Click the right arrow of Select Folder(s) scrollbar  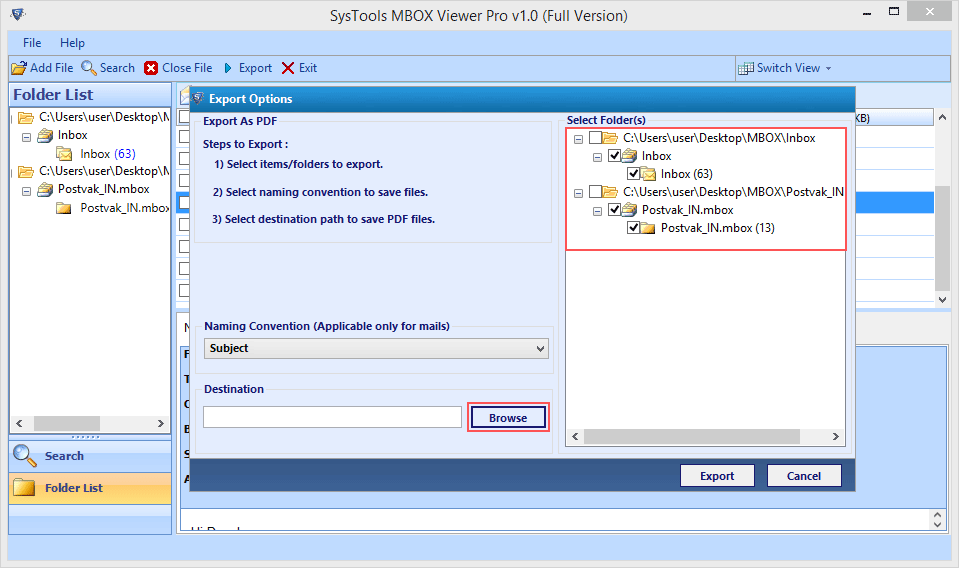pos(835,436)
